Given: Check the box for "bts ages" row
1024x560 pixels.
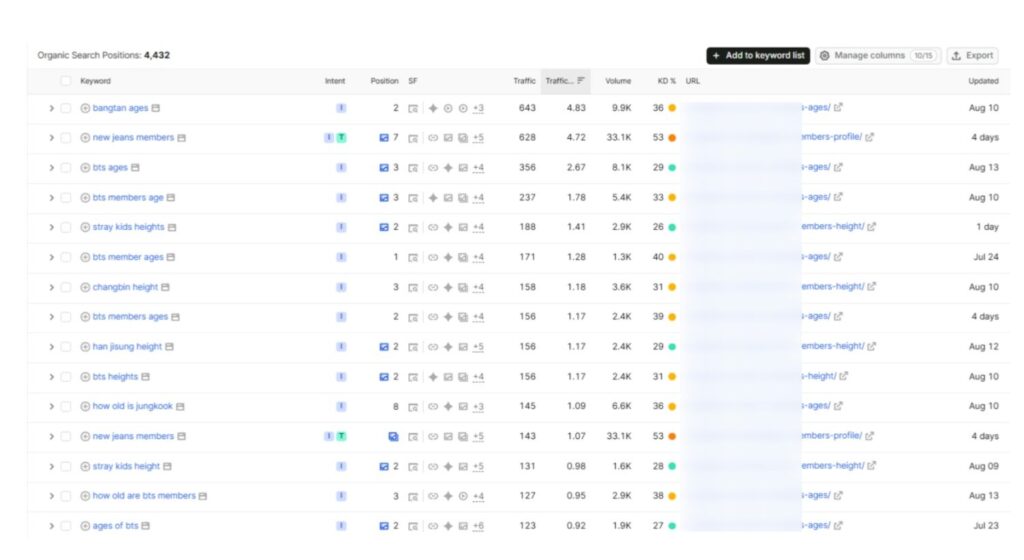Looking at the screenshot, I should tap(65, 168).
